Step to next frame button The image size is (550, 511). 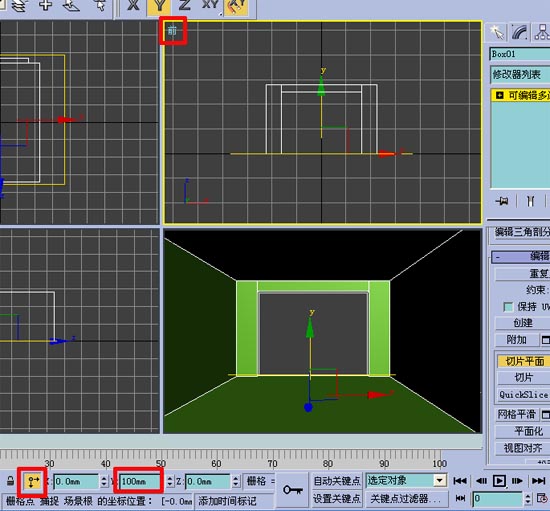pos(517,480)
